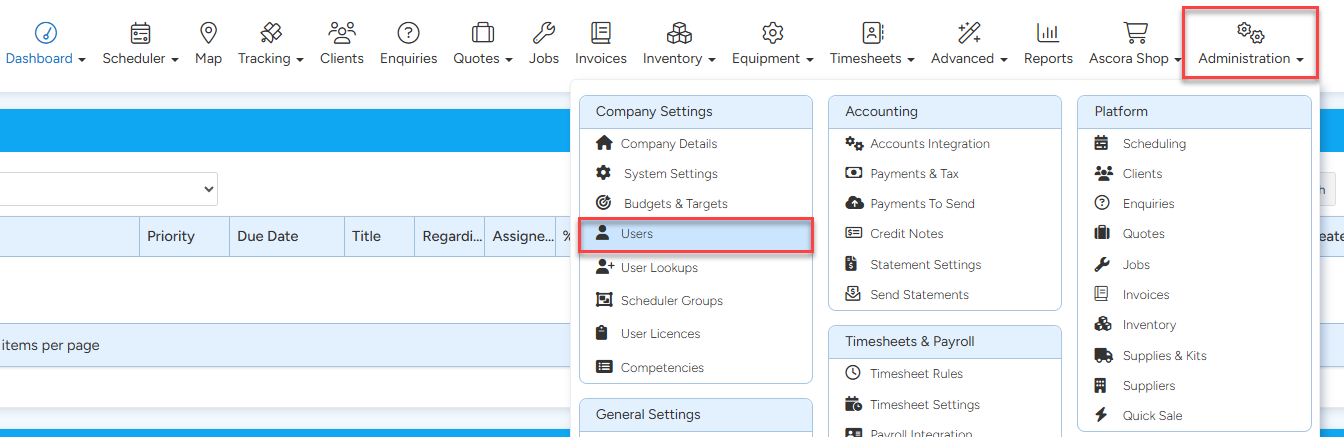Screen dimensions: 1344x437
Task: Open Supplies & Kits platform settings
Action: point(1165,356)
